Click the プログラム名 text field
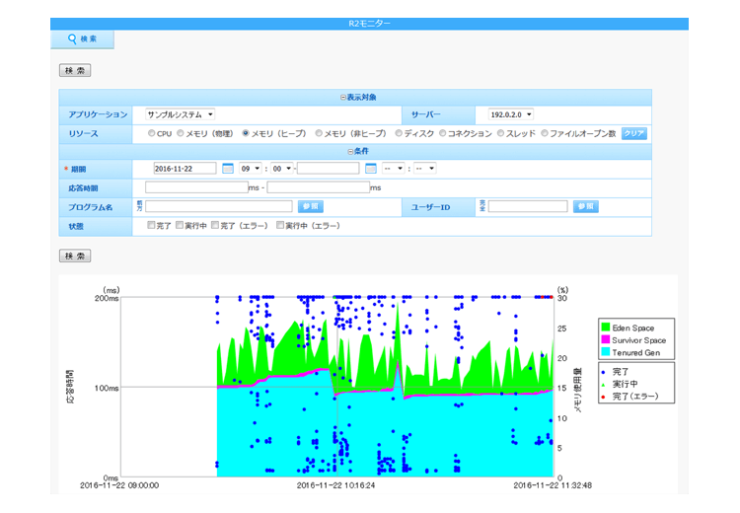Screen dimensions: 740x513 [219, 206]
